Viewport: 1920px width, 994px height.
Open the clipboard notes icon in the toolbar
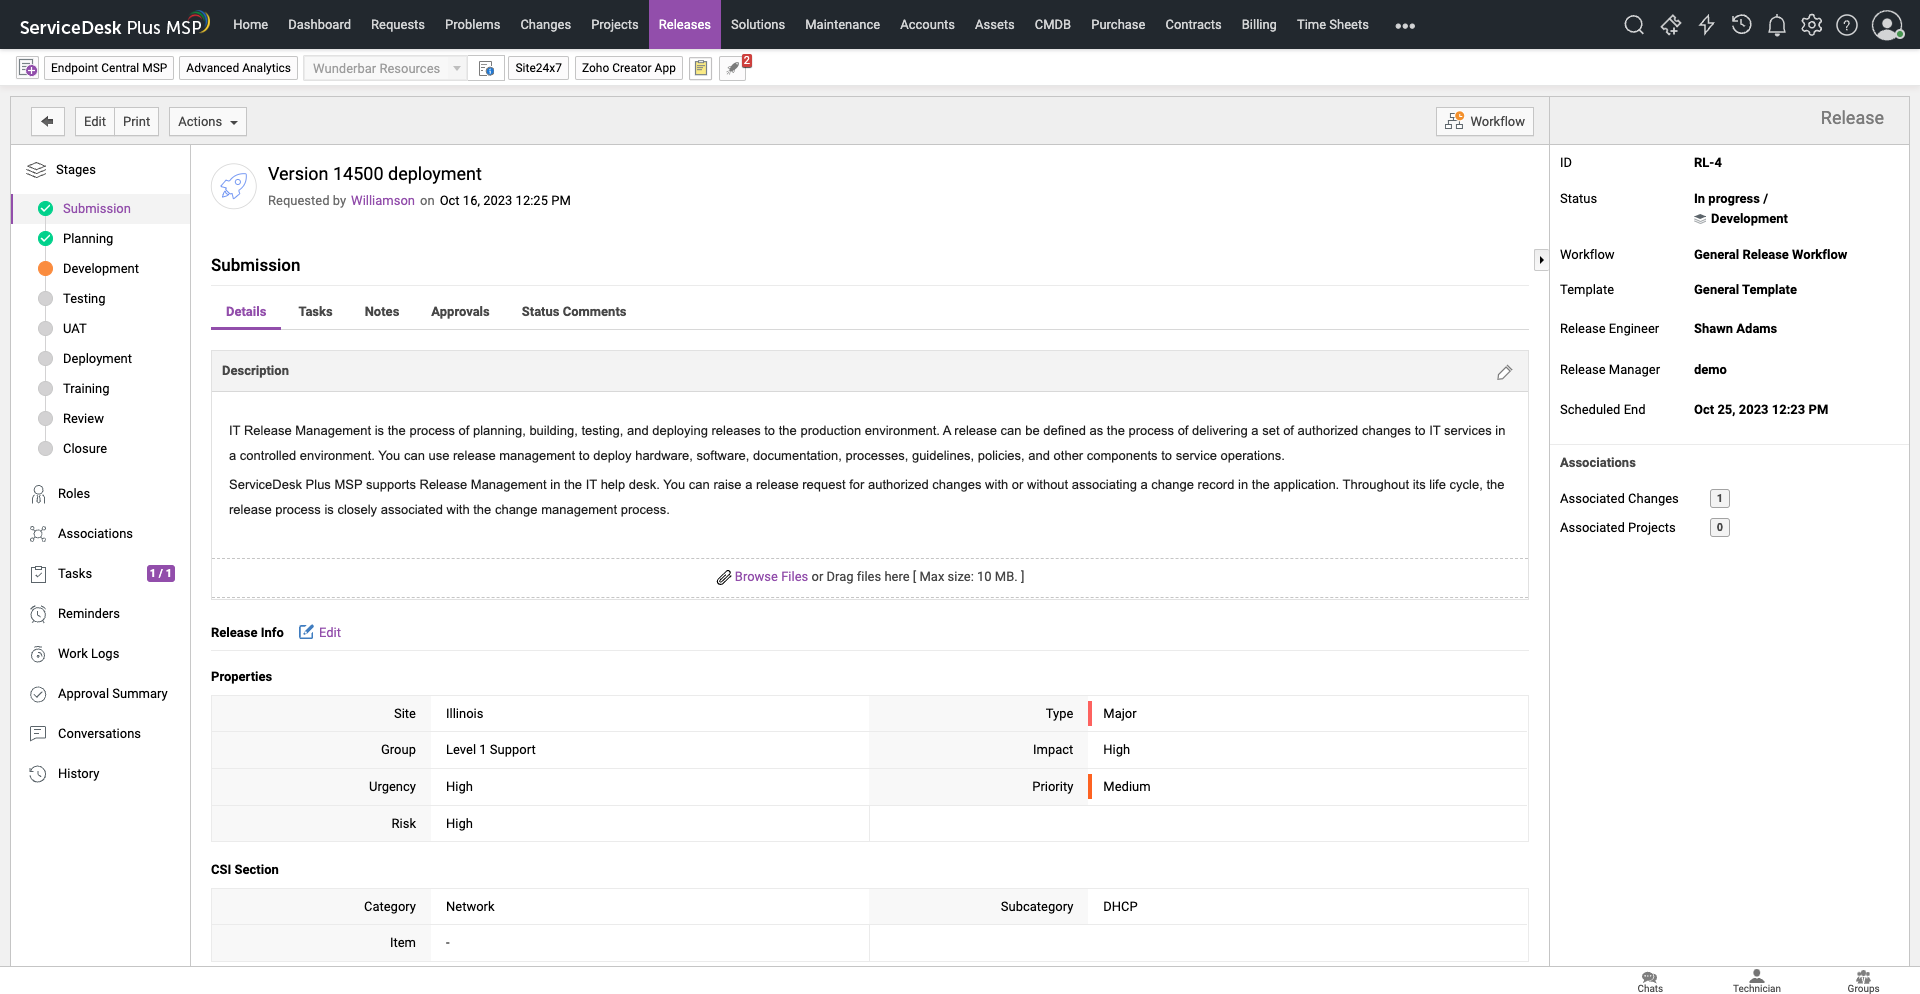(700, 68)
